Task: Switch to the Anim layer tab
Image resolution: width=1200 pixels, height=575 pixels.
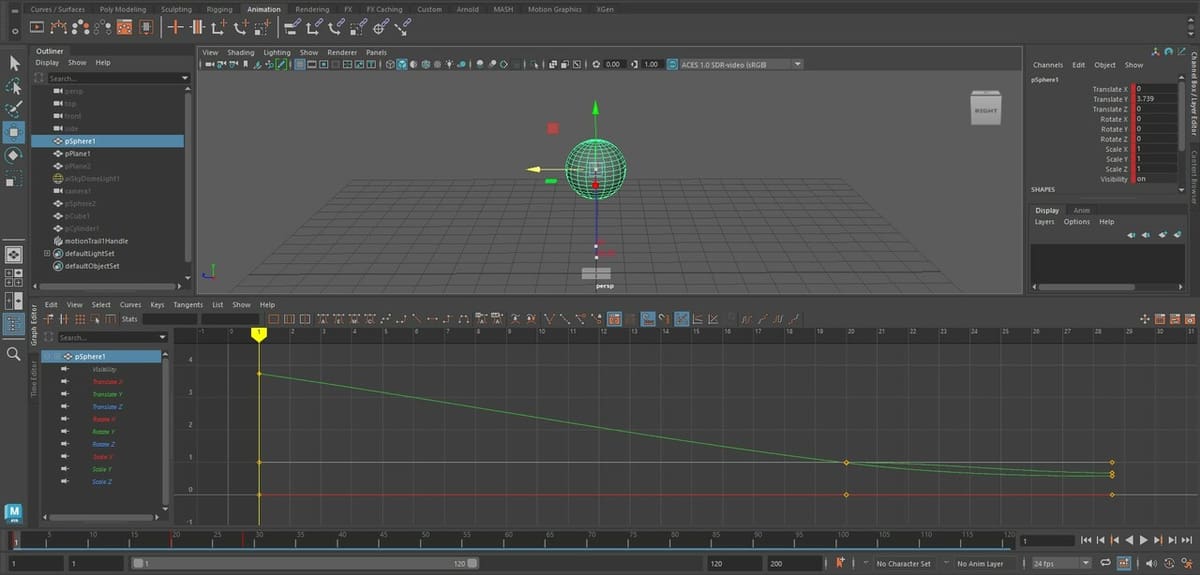Action: (x=1081, y=210)
